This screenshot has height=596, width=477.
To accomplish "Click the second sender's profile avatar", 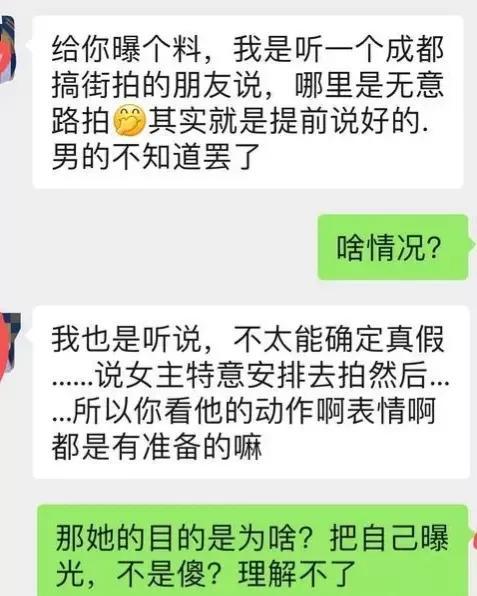I will click(x=9, y=344).
